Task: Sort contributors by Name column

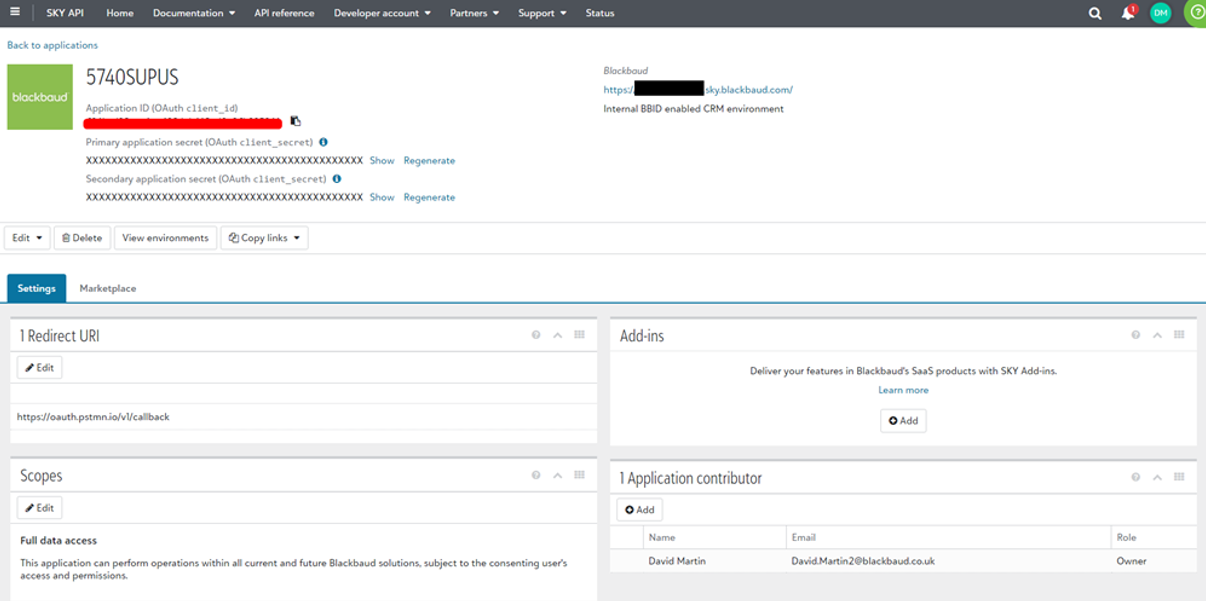Action: coord(662,538)
